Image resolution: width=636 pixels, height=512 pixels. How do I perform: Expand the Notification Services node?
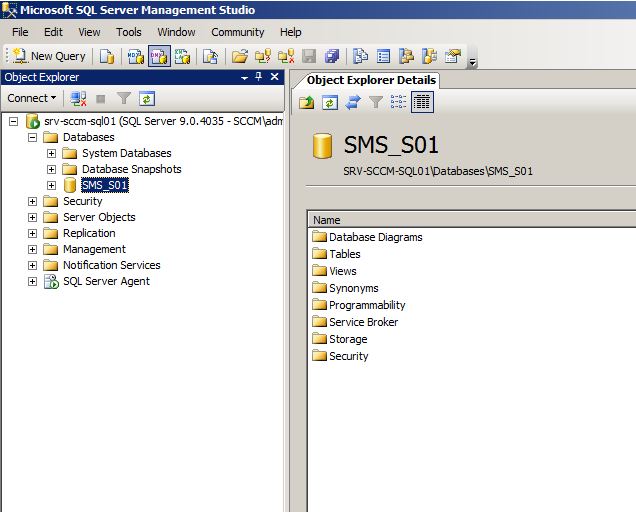[32, 265]
